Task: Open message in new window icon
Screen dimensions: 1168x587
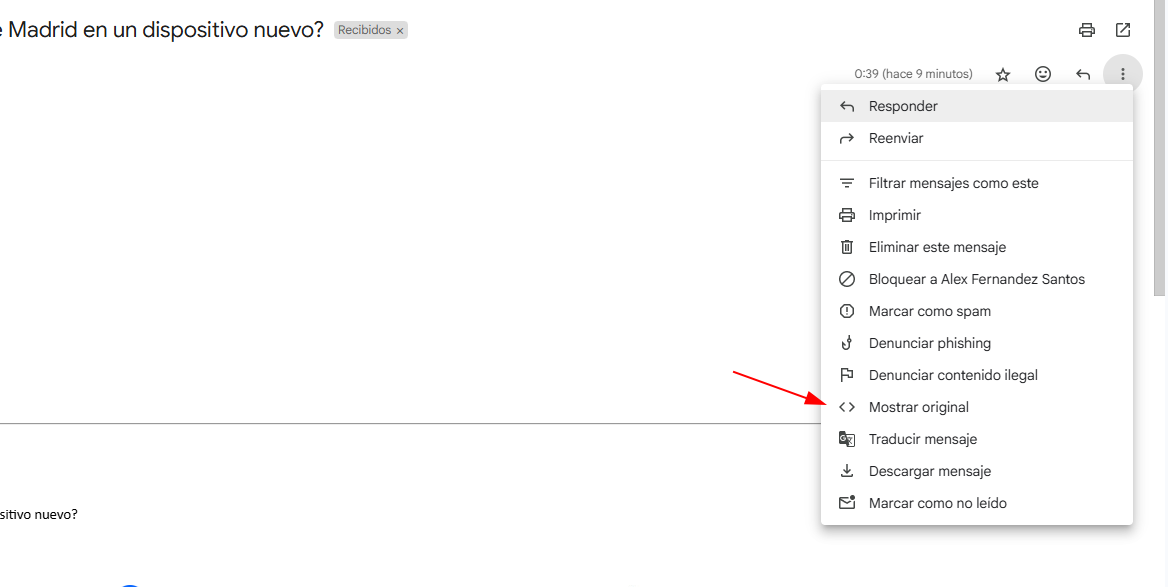Action: click(x=1123, y=31)
